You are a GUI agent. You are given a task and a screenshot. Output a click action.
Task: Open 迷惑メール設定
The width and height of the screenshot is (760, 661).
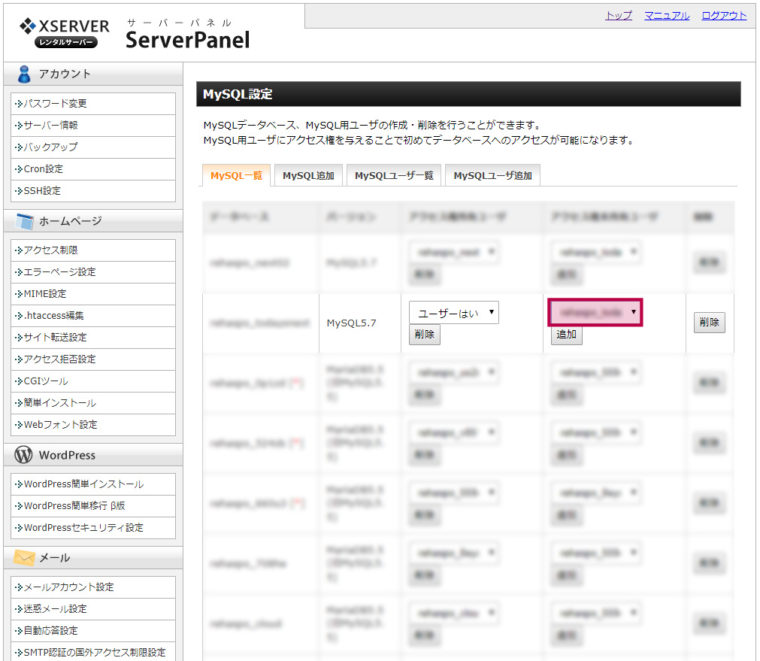(93, 609)
